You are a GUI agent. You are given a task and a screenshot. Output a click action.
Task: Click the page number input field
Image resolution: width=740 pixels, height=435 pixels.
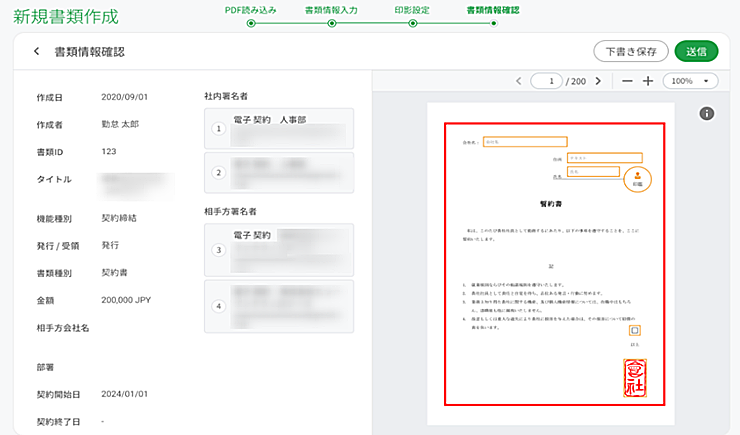547,81
